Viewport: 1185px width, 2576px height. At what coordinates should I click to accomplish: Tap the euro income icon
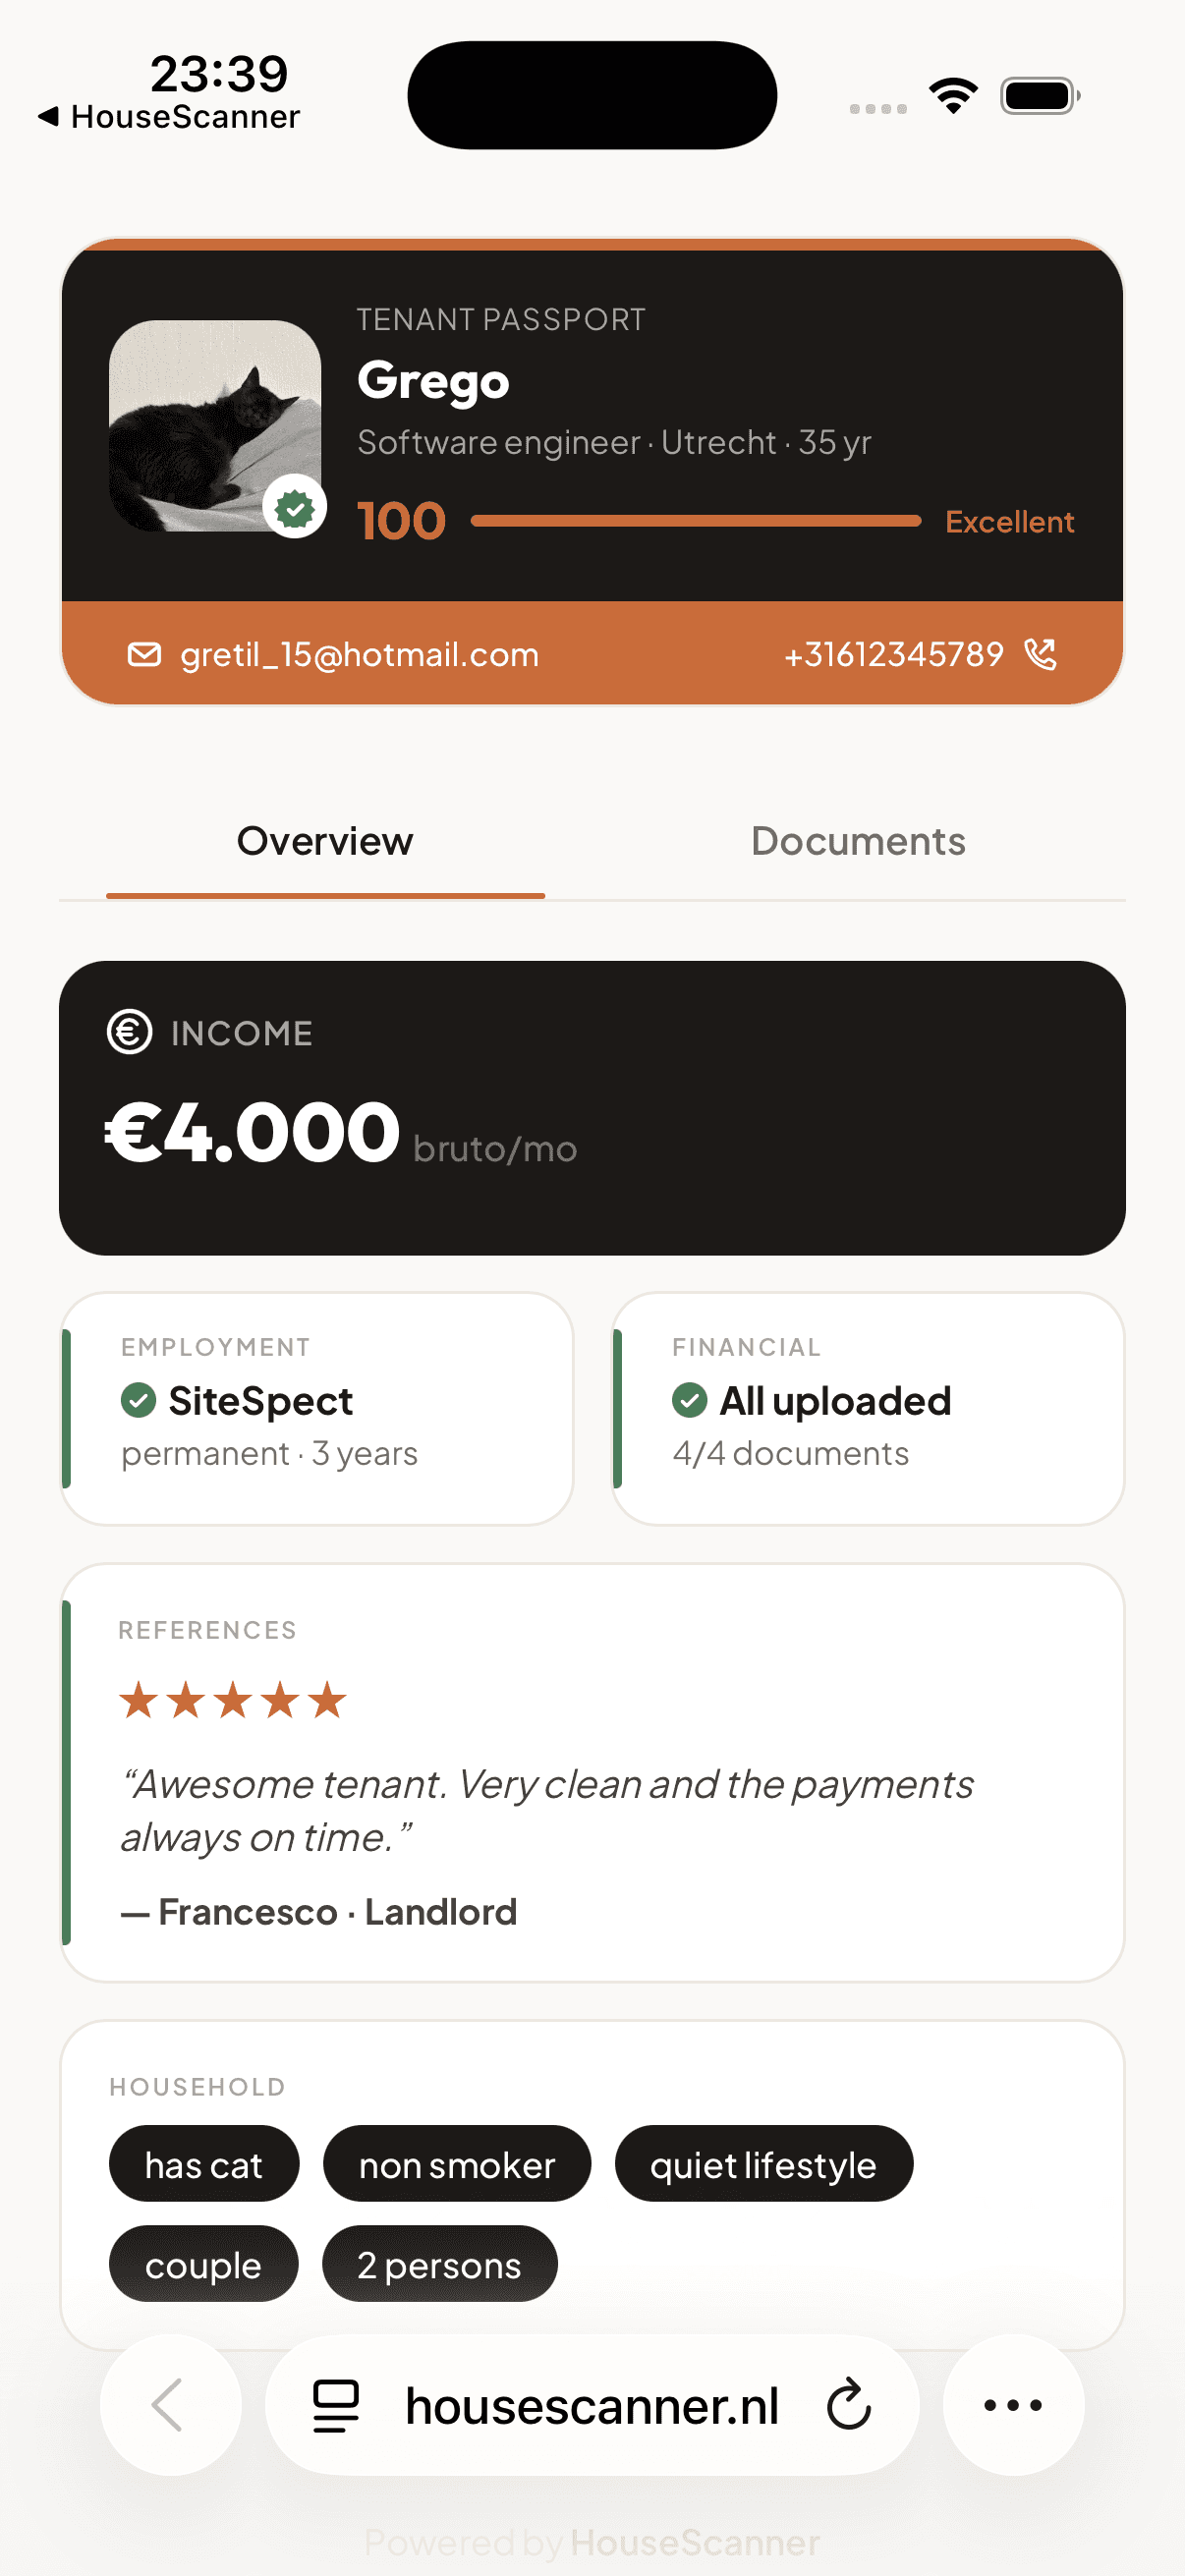pos(130,1032)
